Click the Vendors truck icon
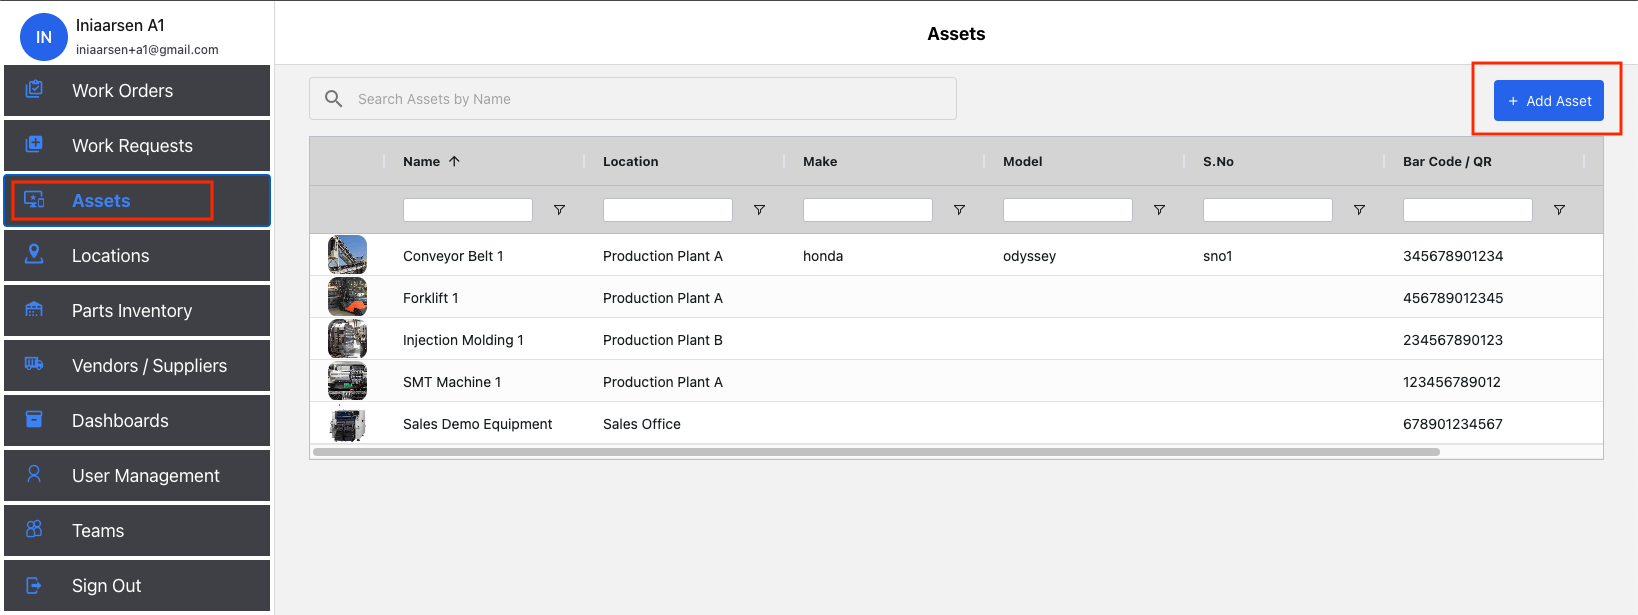Image resolution: width=1638 pixels, height=615 pixels. click(x=34, y=364)
